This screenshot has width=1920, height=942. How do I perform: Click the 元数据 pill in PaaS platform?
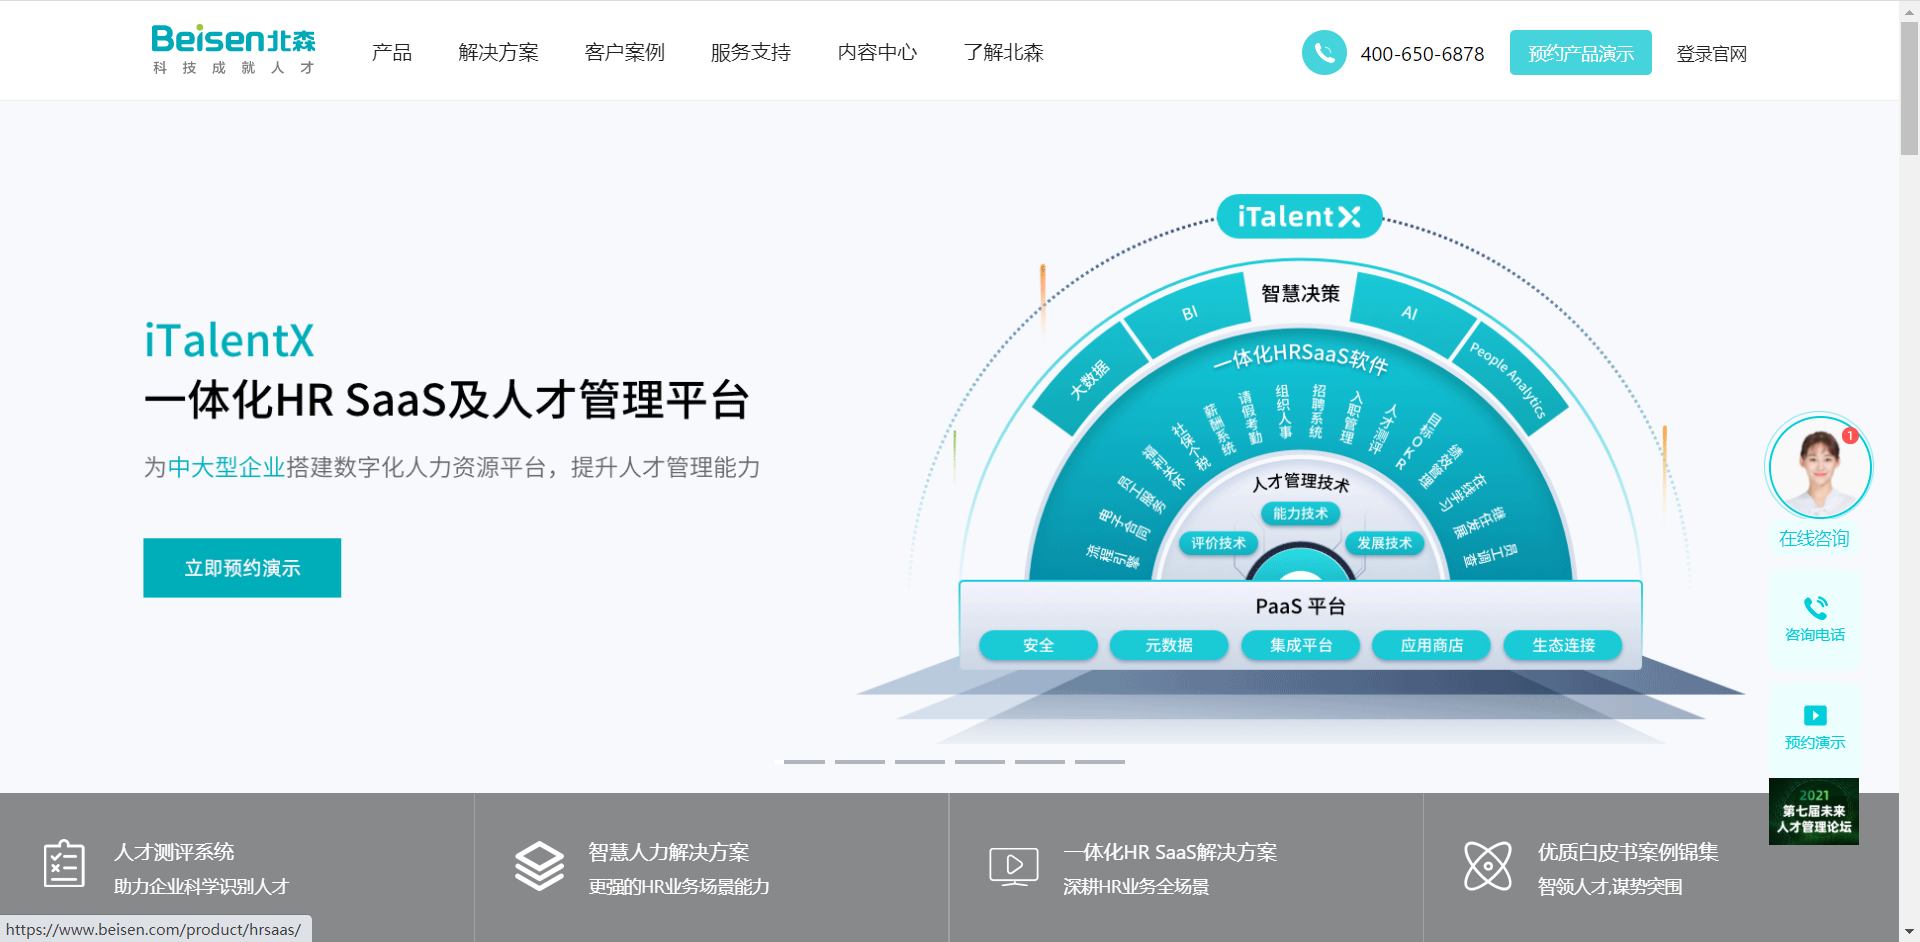(x=1169, y=645)
